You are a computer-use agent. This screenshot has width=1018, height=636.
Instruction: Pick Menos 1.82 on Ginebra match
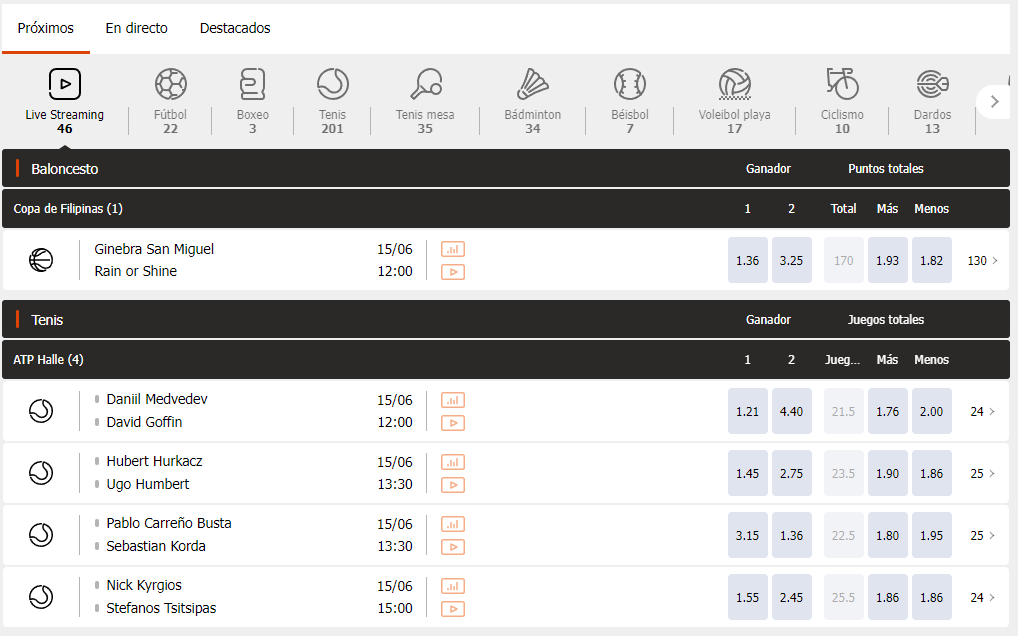931,261
